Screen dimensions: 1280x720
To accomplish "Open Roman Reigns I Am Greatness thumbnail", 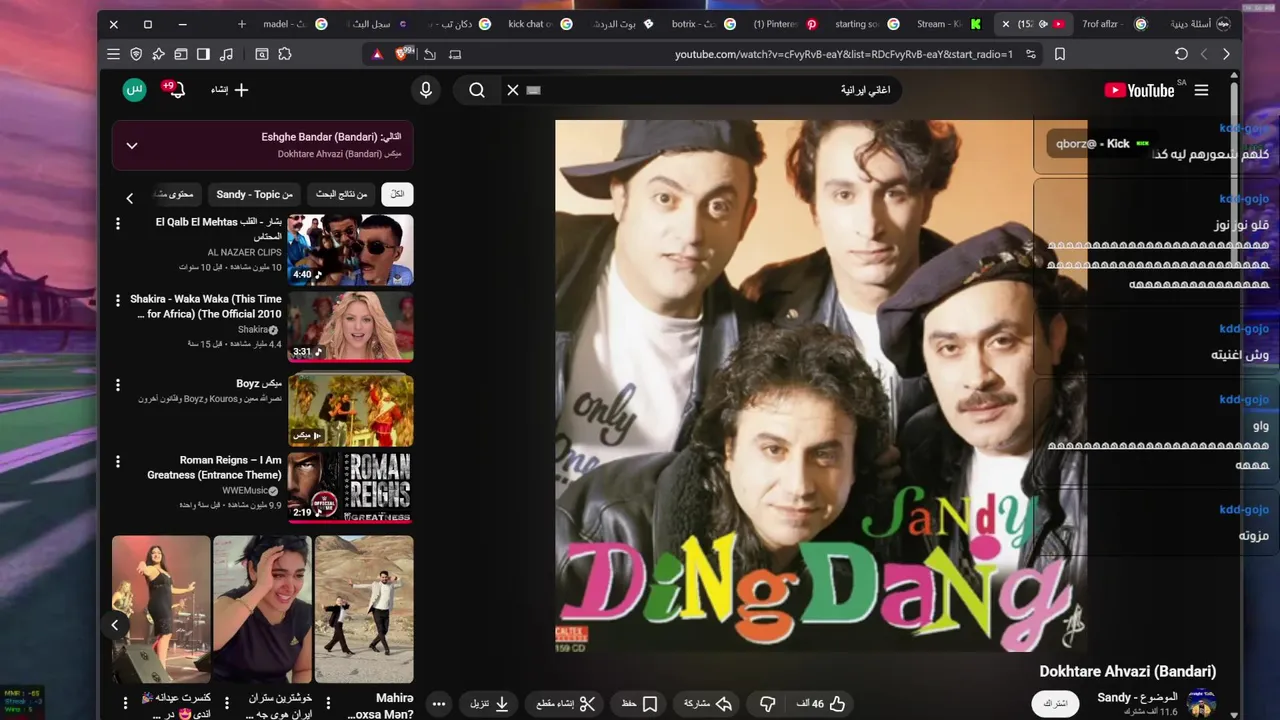I will [350, 488].
